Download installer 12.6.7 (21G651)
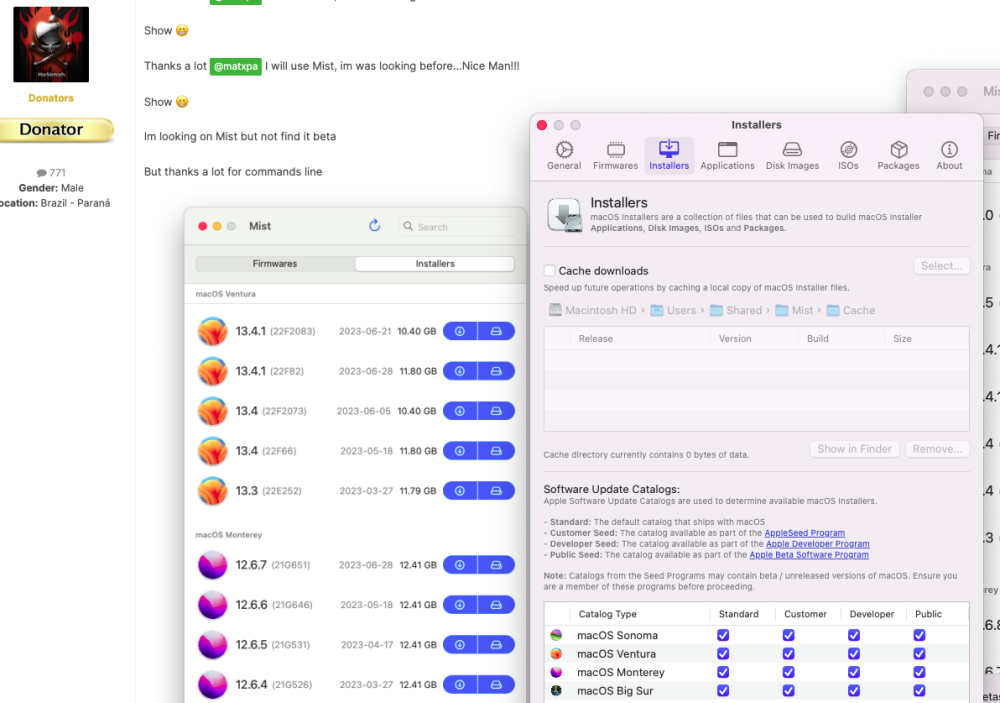 (x=460, y=565)
